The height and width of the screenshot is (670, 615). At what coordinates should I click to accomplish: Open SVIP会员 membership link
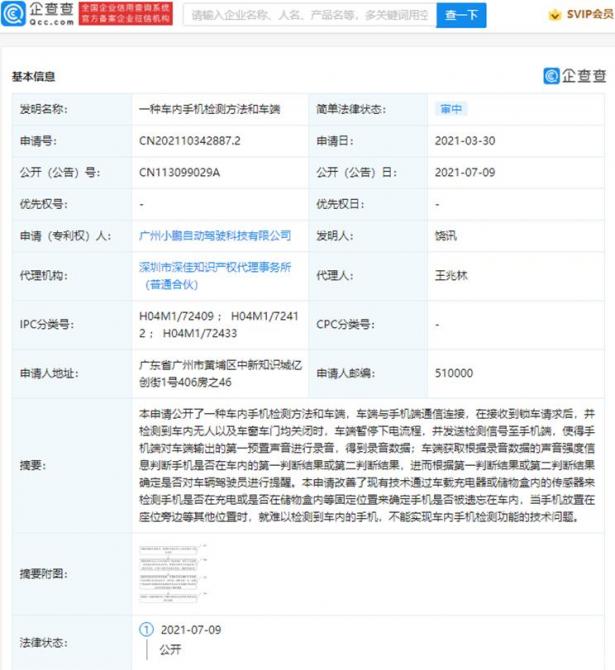588,15
